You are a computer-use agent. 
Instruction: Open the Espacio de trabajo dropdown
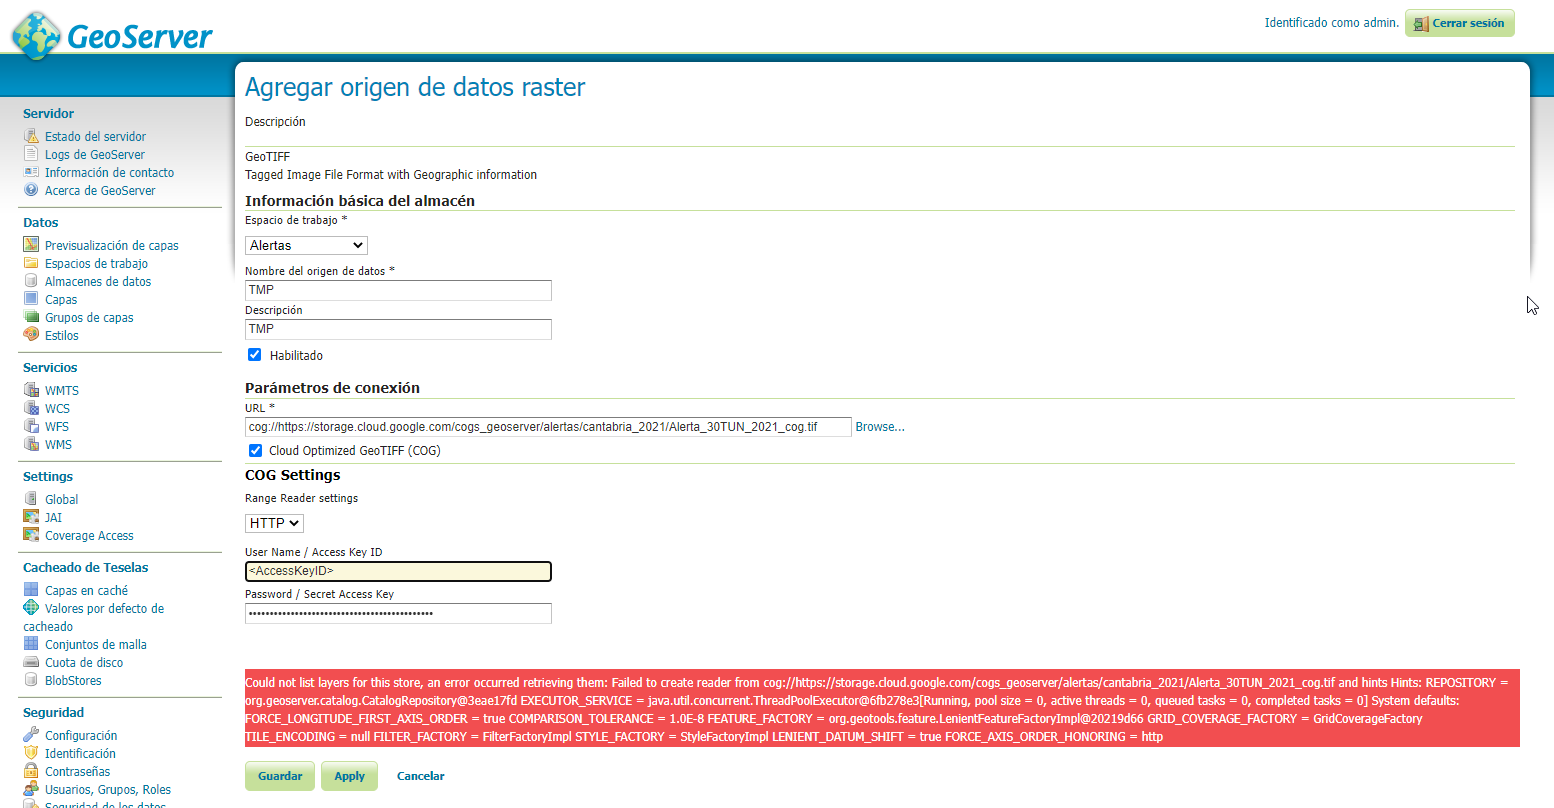(306, 245)
